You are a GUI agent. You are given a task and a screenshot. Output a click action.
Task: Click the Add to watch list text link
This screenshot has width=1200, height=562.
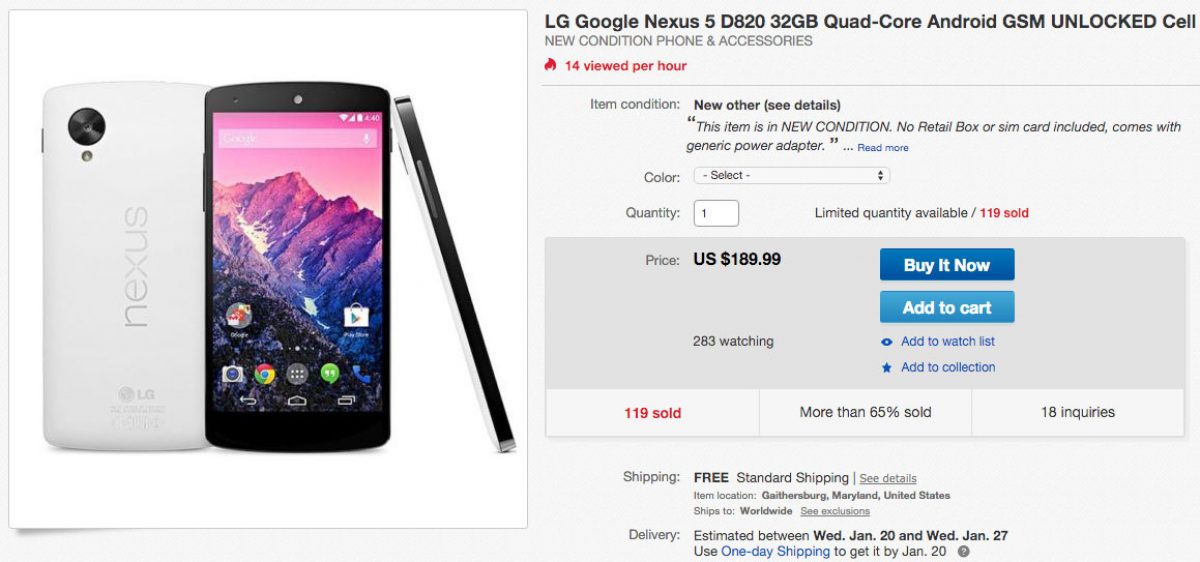[x=948, y=342]
